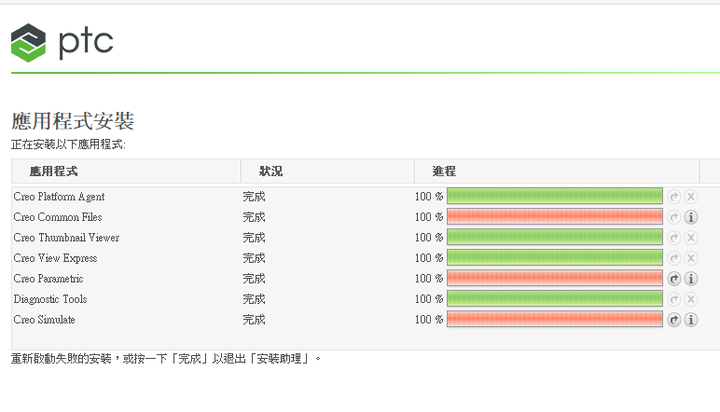
Task: Restart failed Creo Parametric installation
Action: [x=674, y=279]
